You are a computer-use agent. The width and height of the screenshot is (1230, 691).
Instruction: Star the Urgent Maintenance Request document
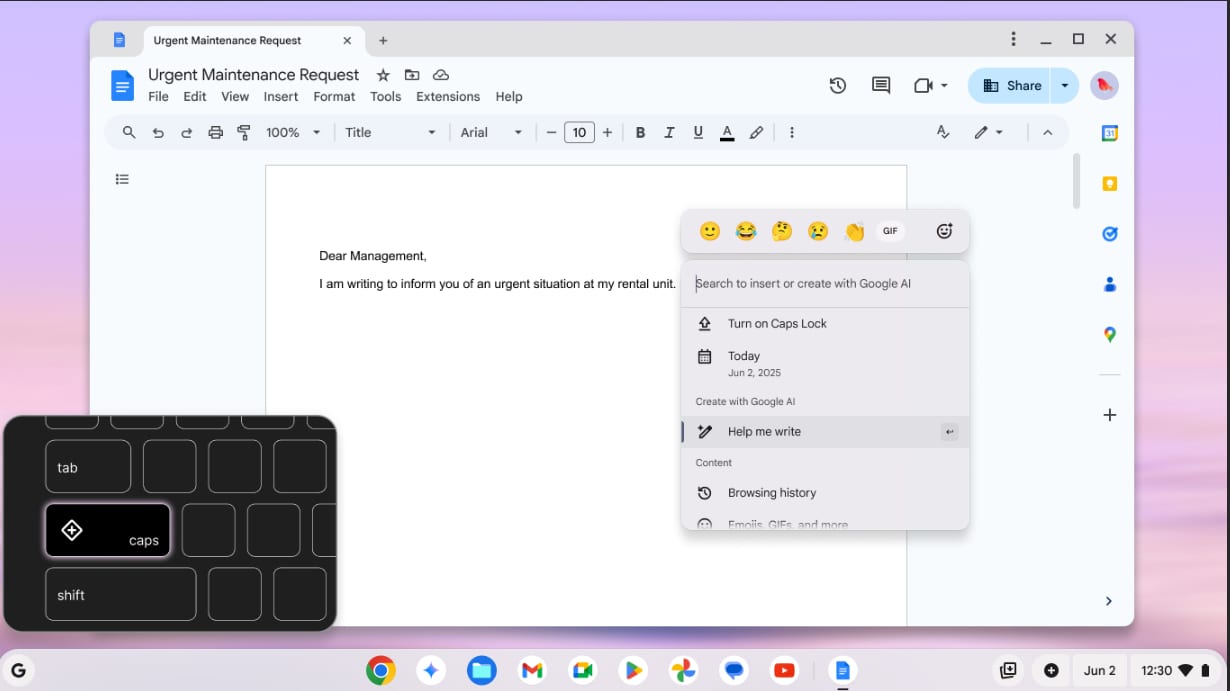coord(382,75)
